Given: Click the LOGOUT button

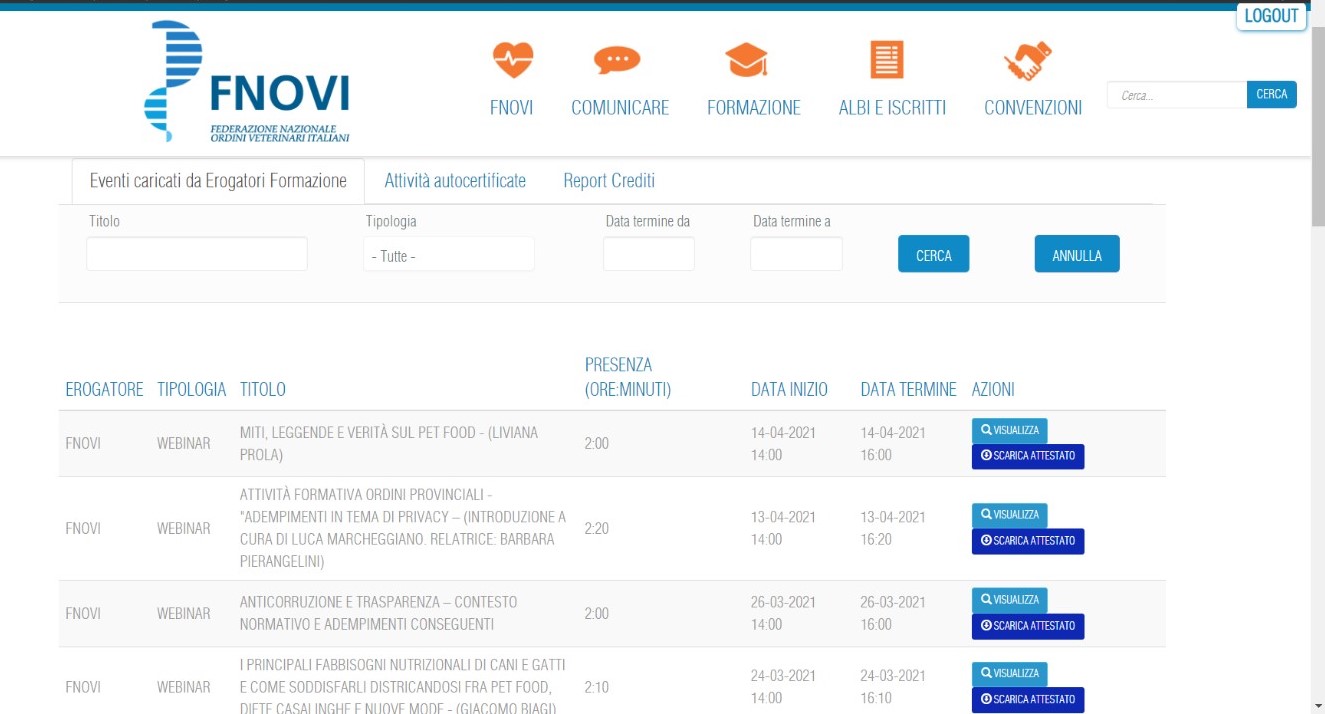Looking at the screenshot, I should (x=1271, y=17).
